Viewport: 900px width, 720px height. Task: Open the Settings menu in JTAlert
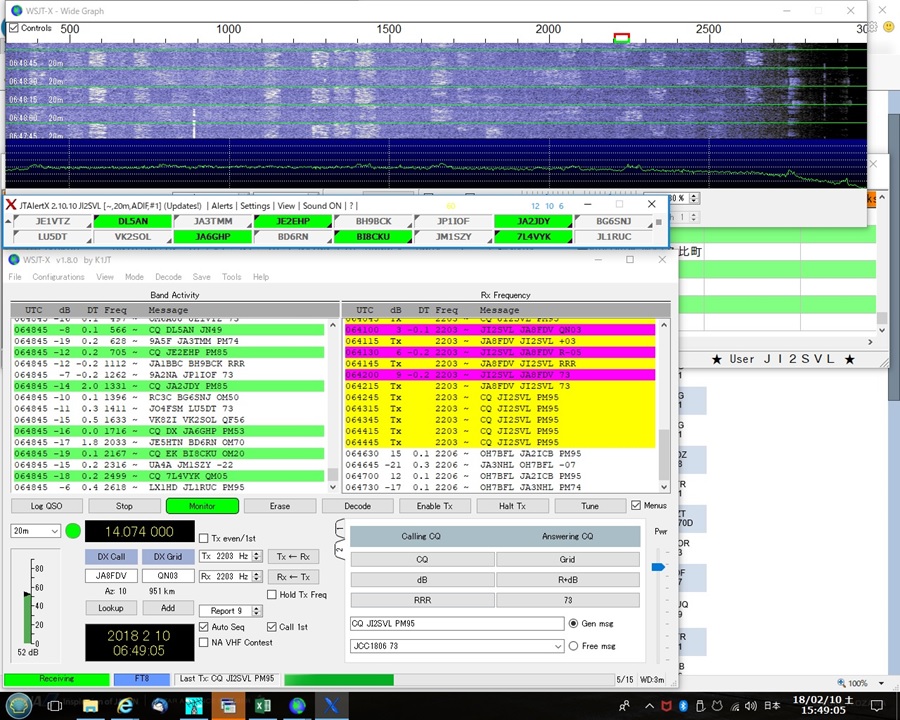point(254,206)
